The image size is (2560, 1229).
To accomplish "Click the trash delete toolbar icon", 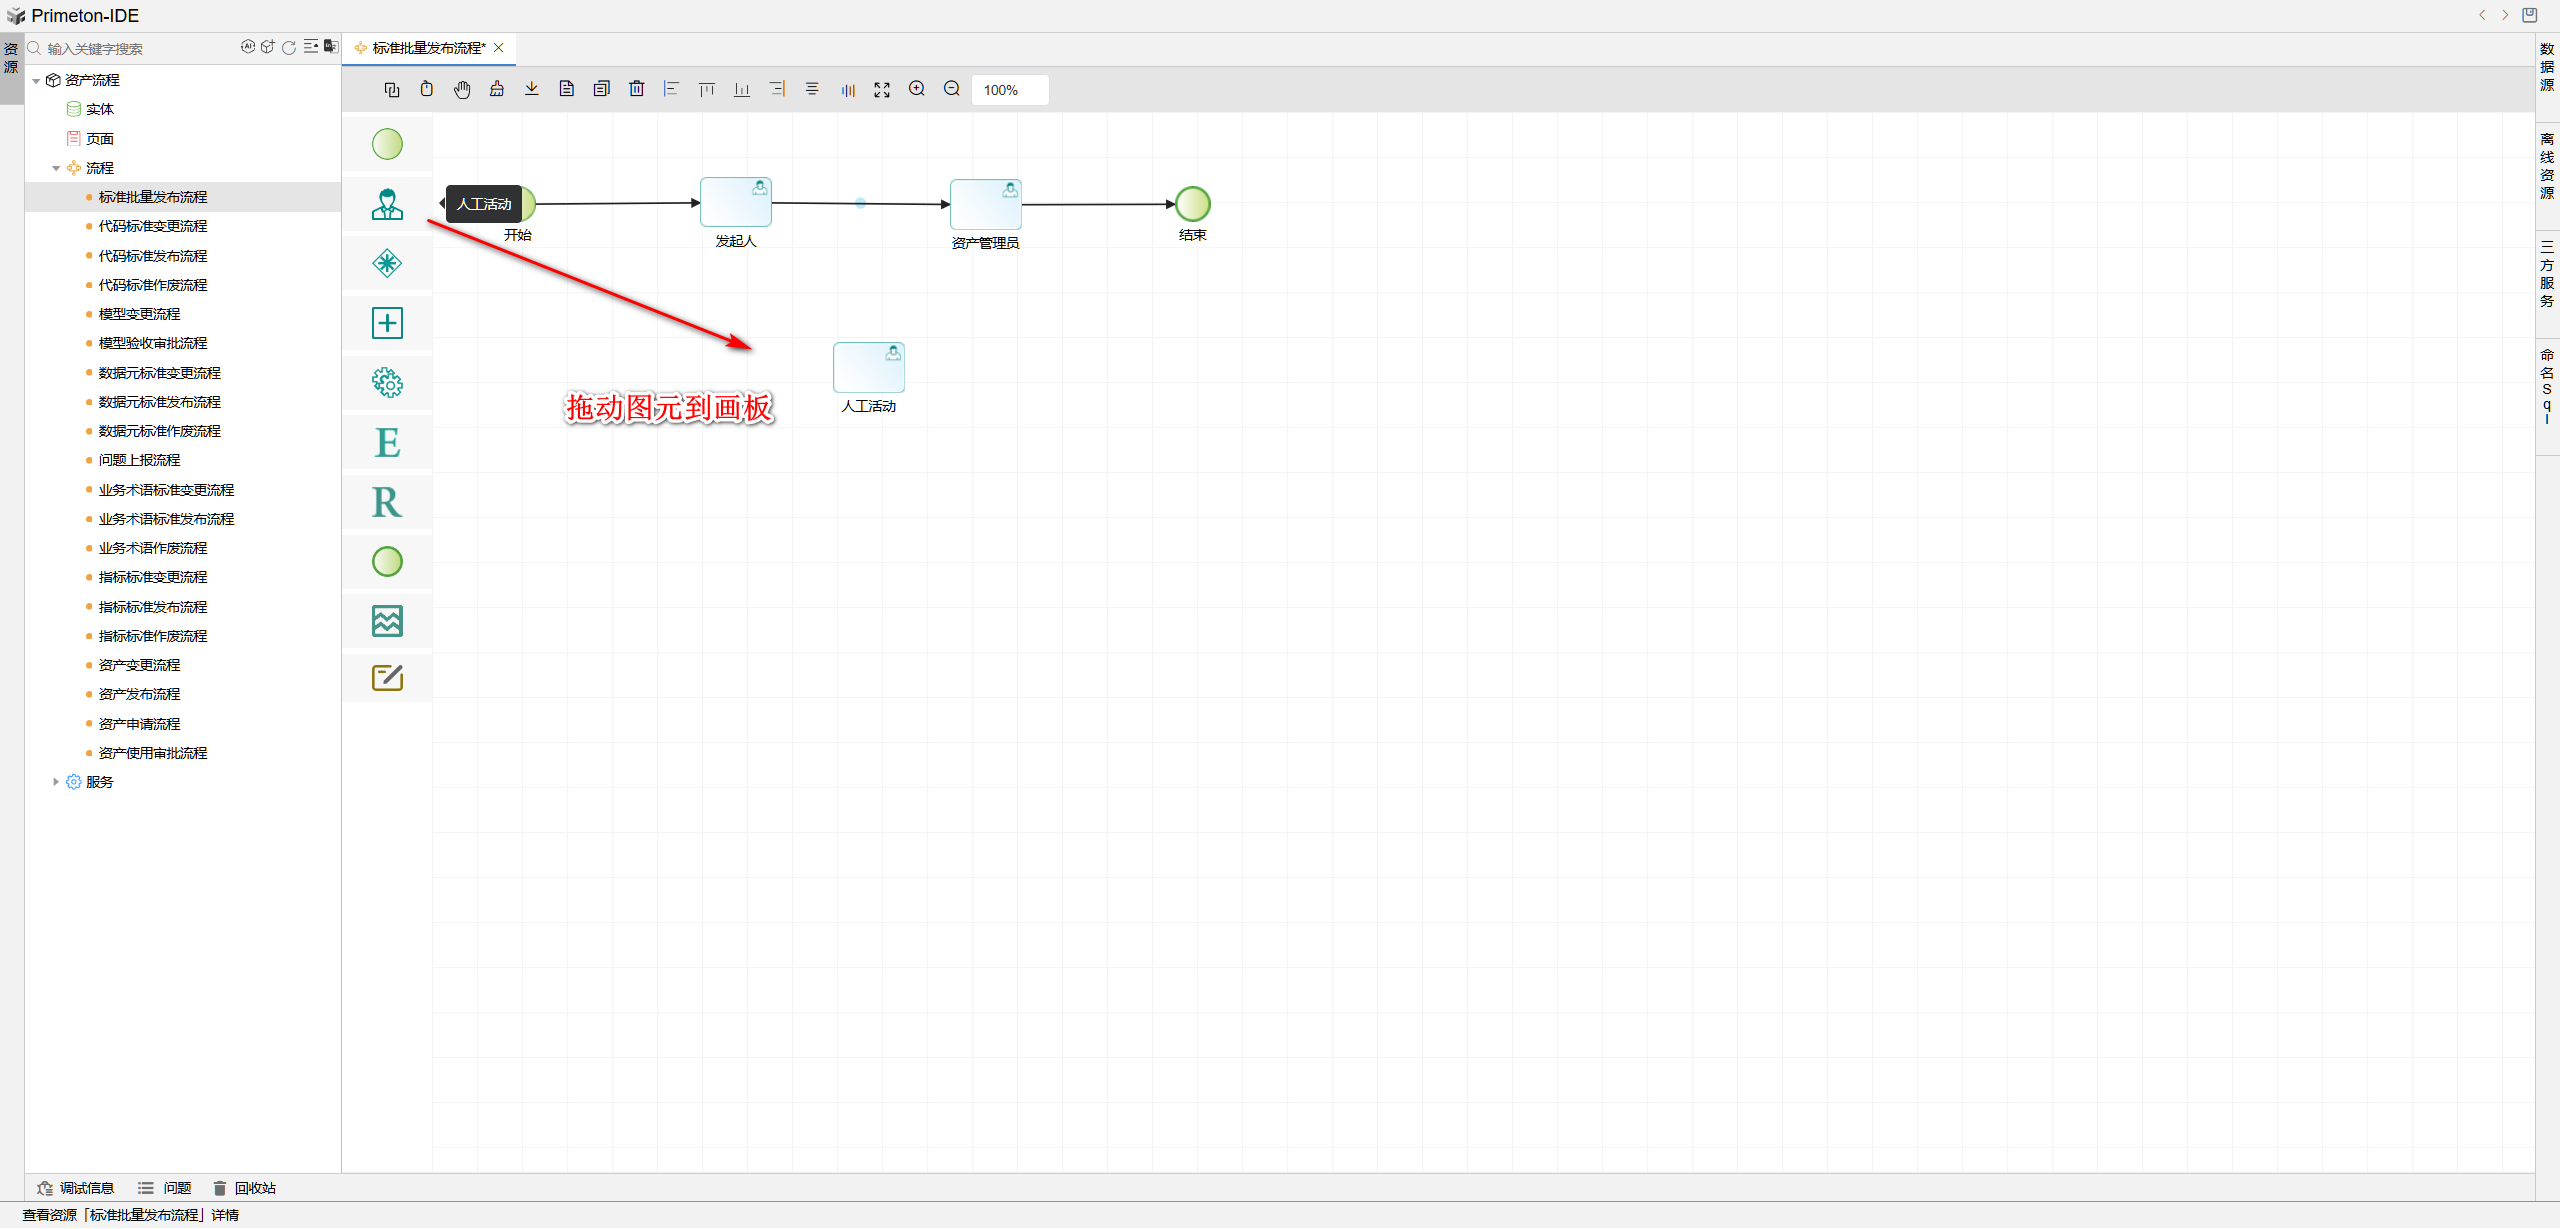I will coord(637,90).
